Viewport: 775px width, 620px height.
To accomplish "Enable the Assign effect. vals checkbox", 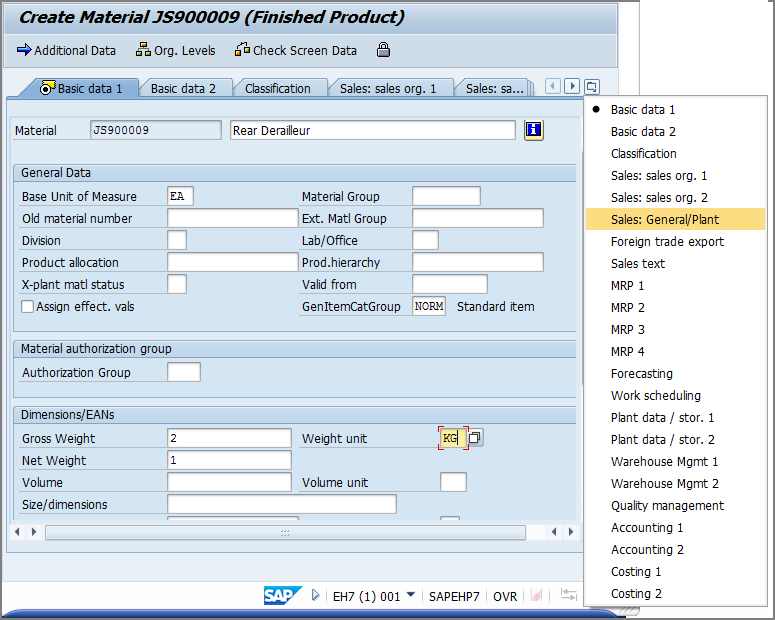I will [28, 307].
